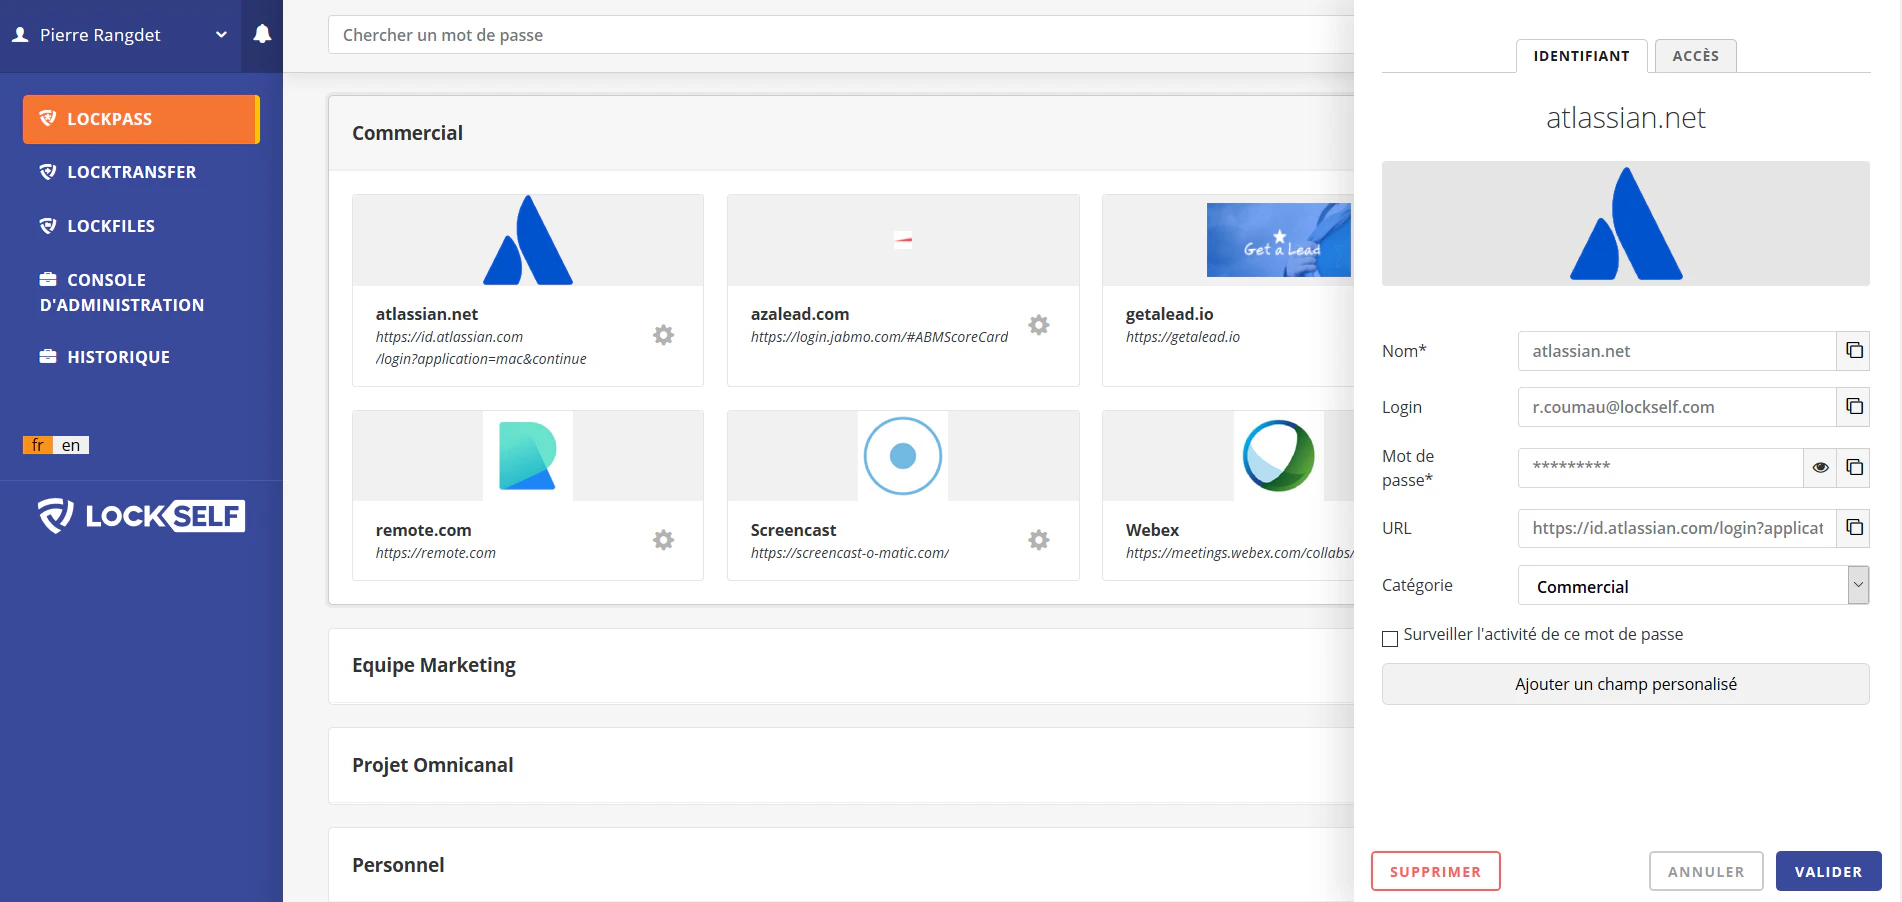
Task: Switch language to English
Action: click(x=71, y=445)
